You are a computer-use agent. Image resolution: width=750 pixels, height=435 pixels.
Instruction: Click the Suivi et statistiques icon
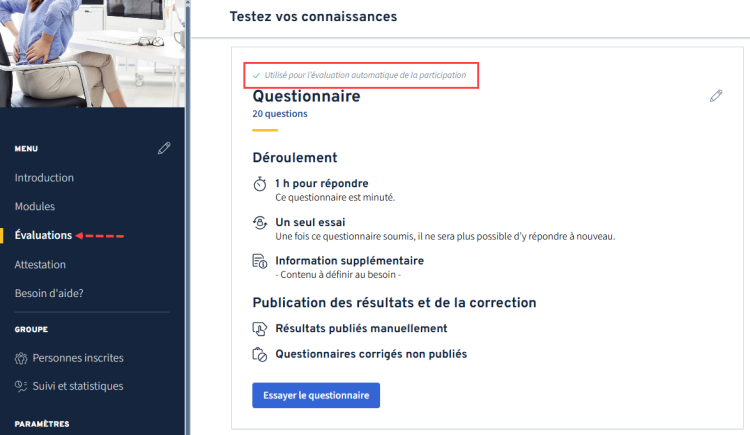(21, 386)
